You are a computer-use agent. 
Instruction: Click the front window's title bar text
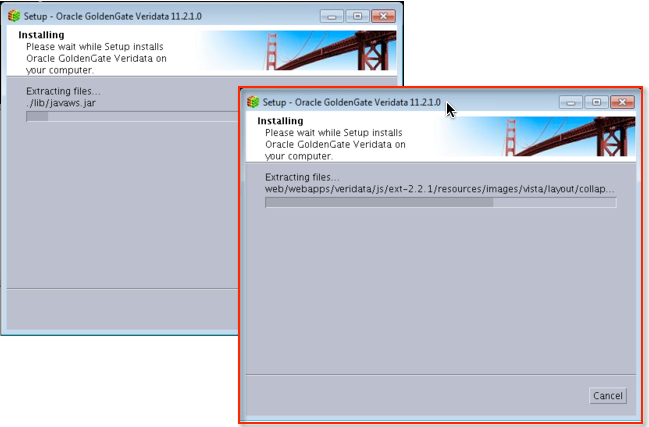coord(351,102)
